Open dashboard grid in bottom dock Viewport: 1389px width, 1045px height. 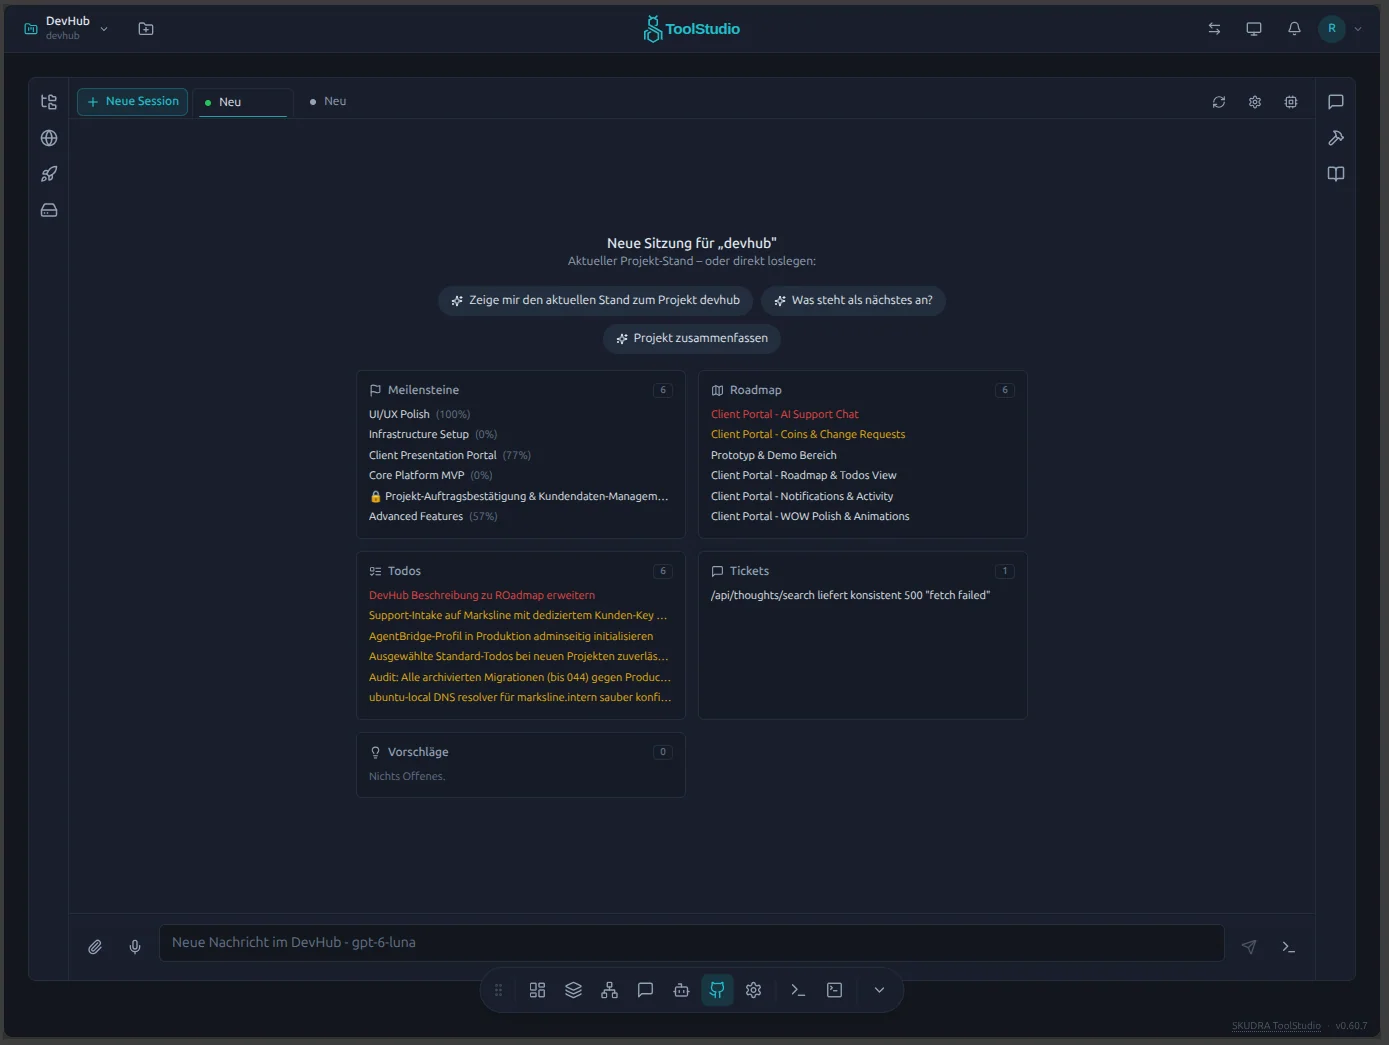537,990
